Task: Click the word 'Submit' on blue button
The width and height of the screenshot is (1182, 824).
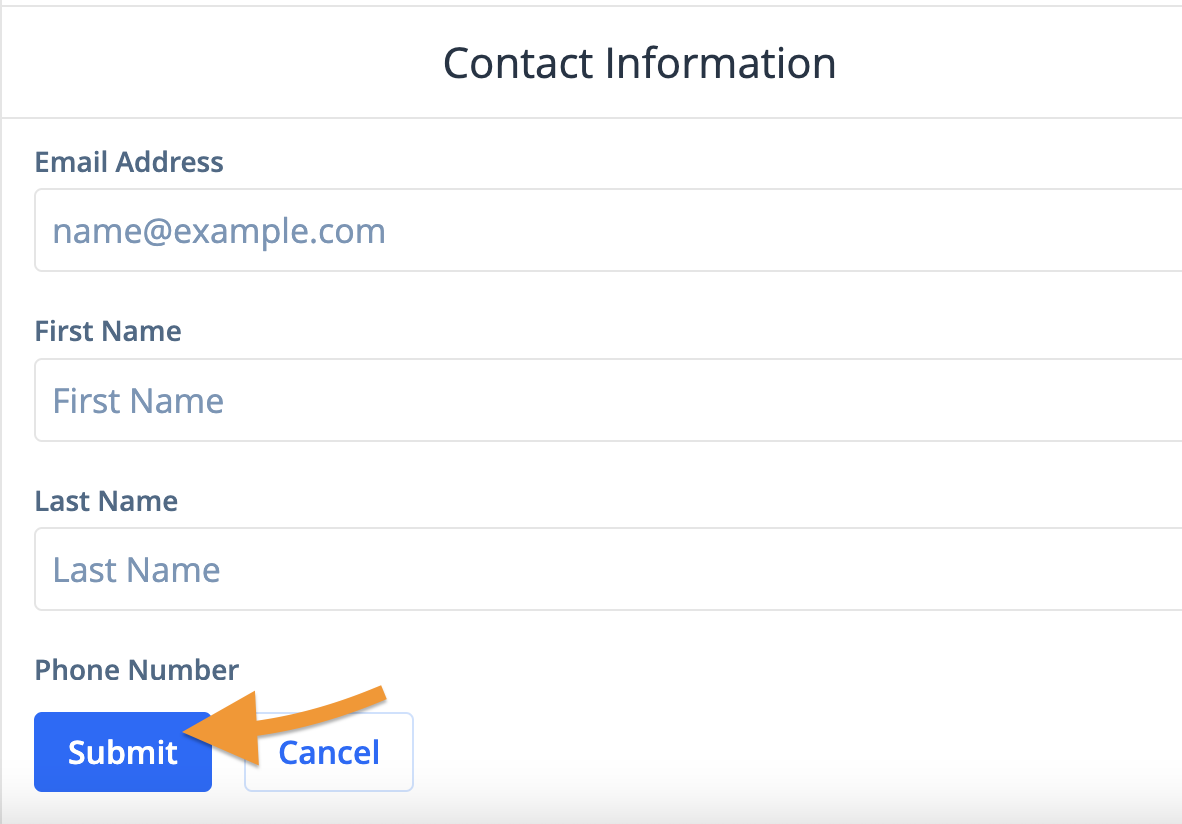Action: click(x=123, y=752)
